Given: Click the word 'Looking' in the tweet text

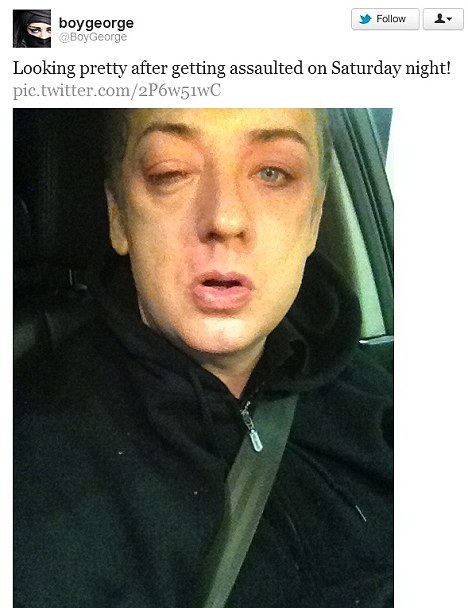Looking at the screenshot, I should [44, 69].
